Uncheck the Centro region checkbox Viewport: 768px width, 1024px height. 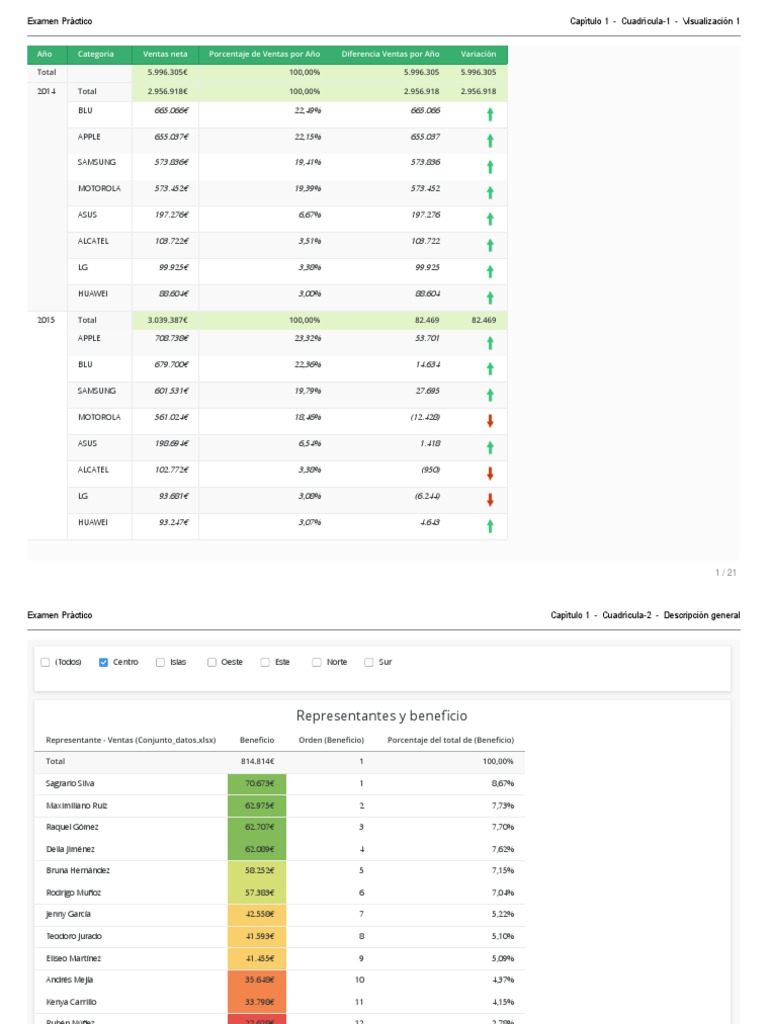pyautogui.click(x=104, y=662)
